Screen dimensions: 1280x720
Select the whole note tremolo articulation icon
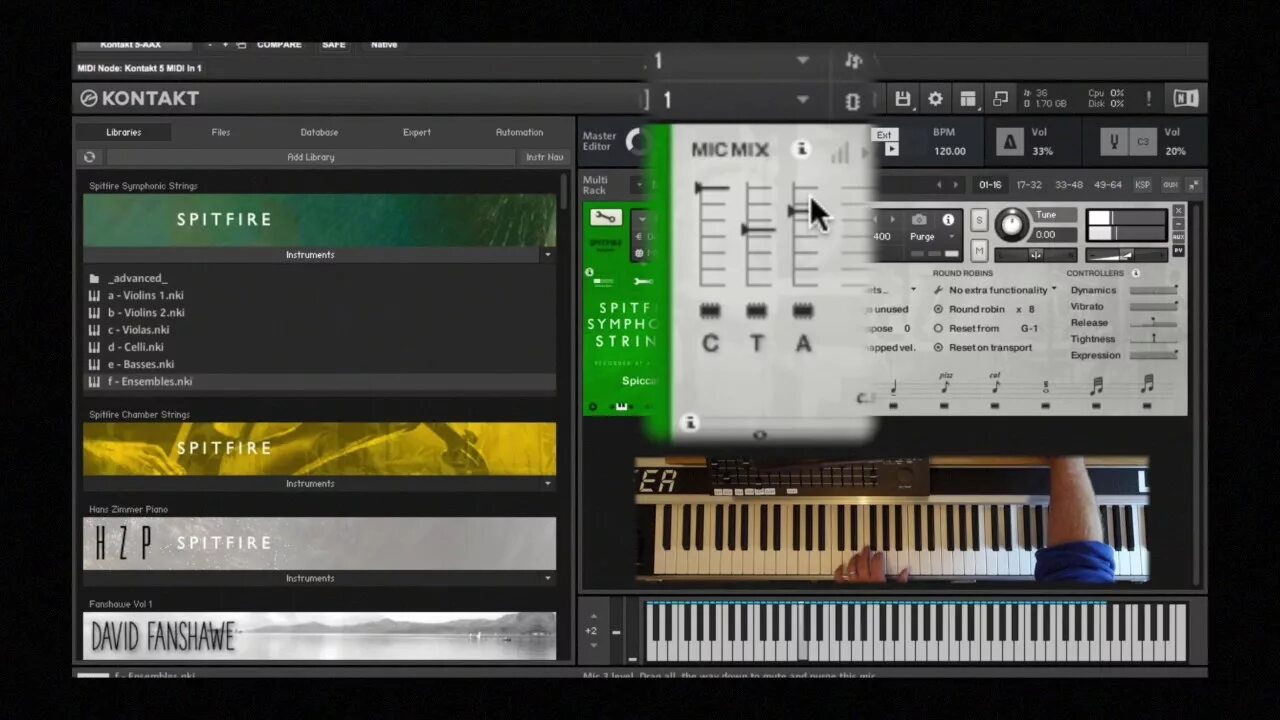click(1046, 387)
